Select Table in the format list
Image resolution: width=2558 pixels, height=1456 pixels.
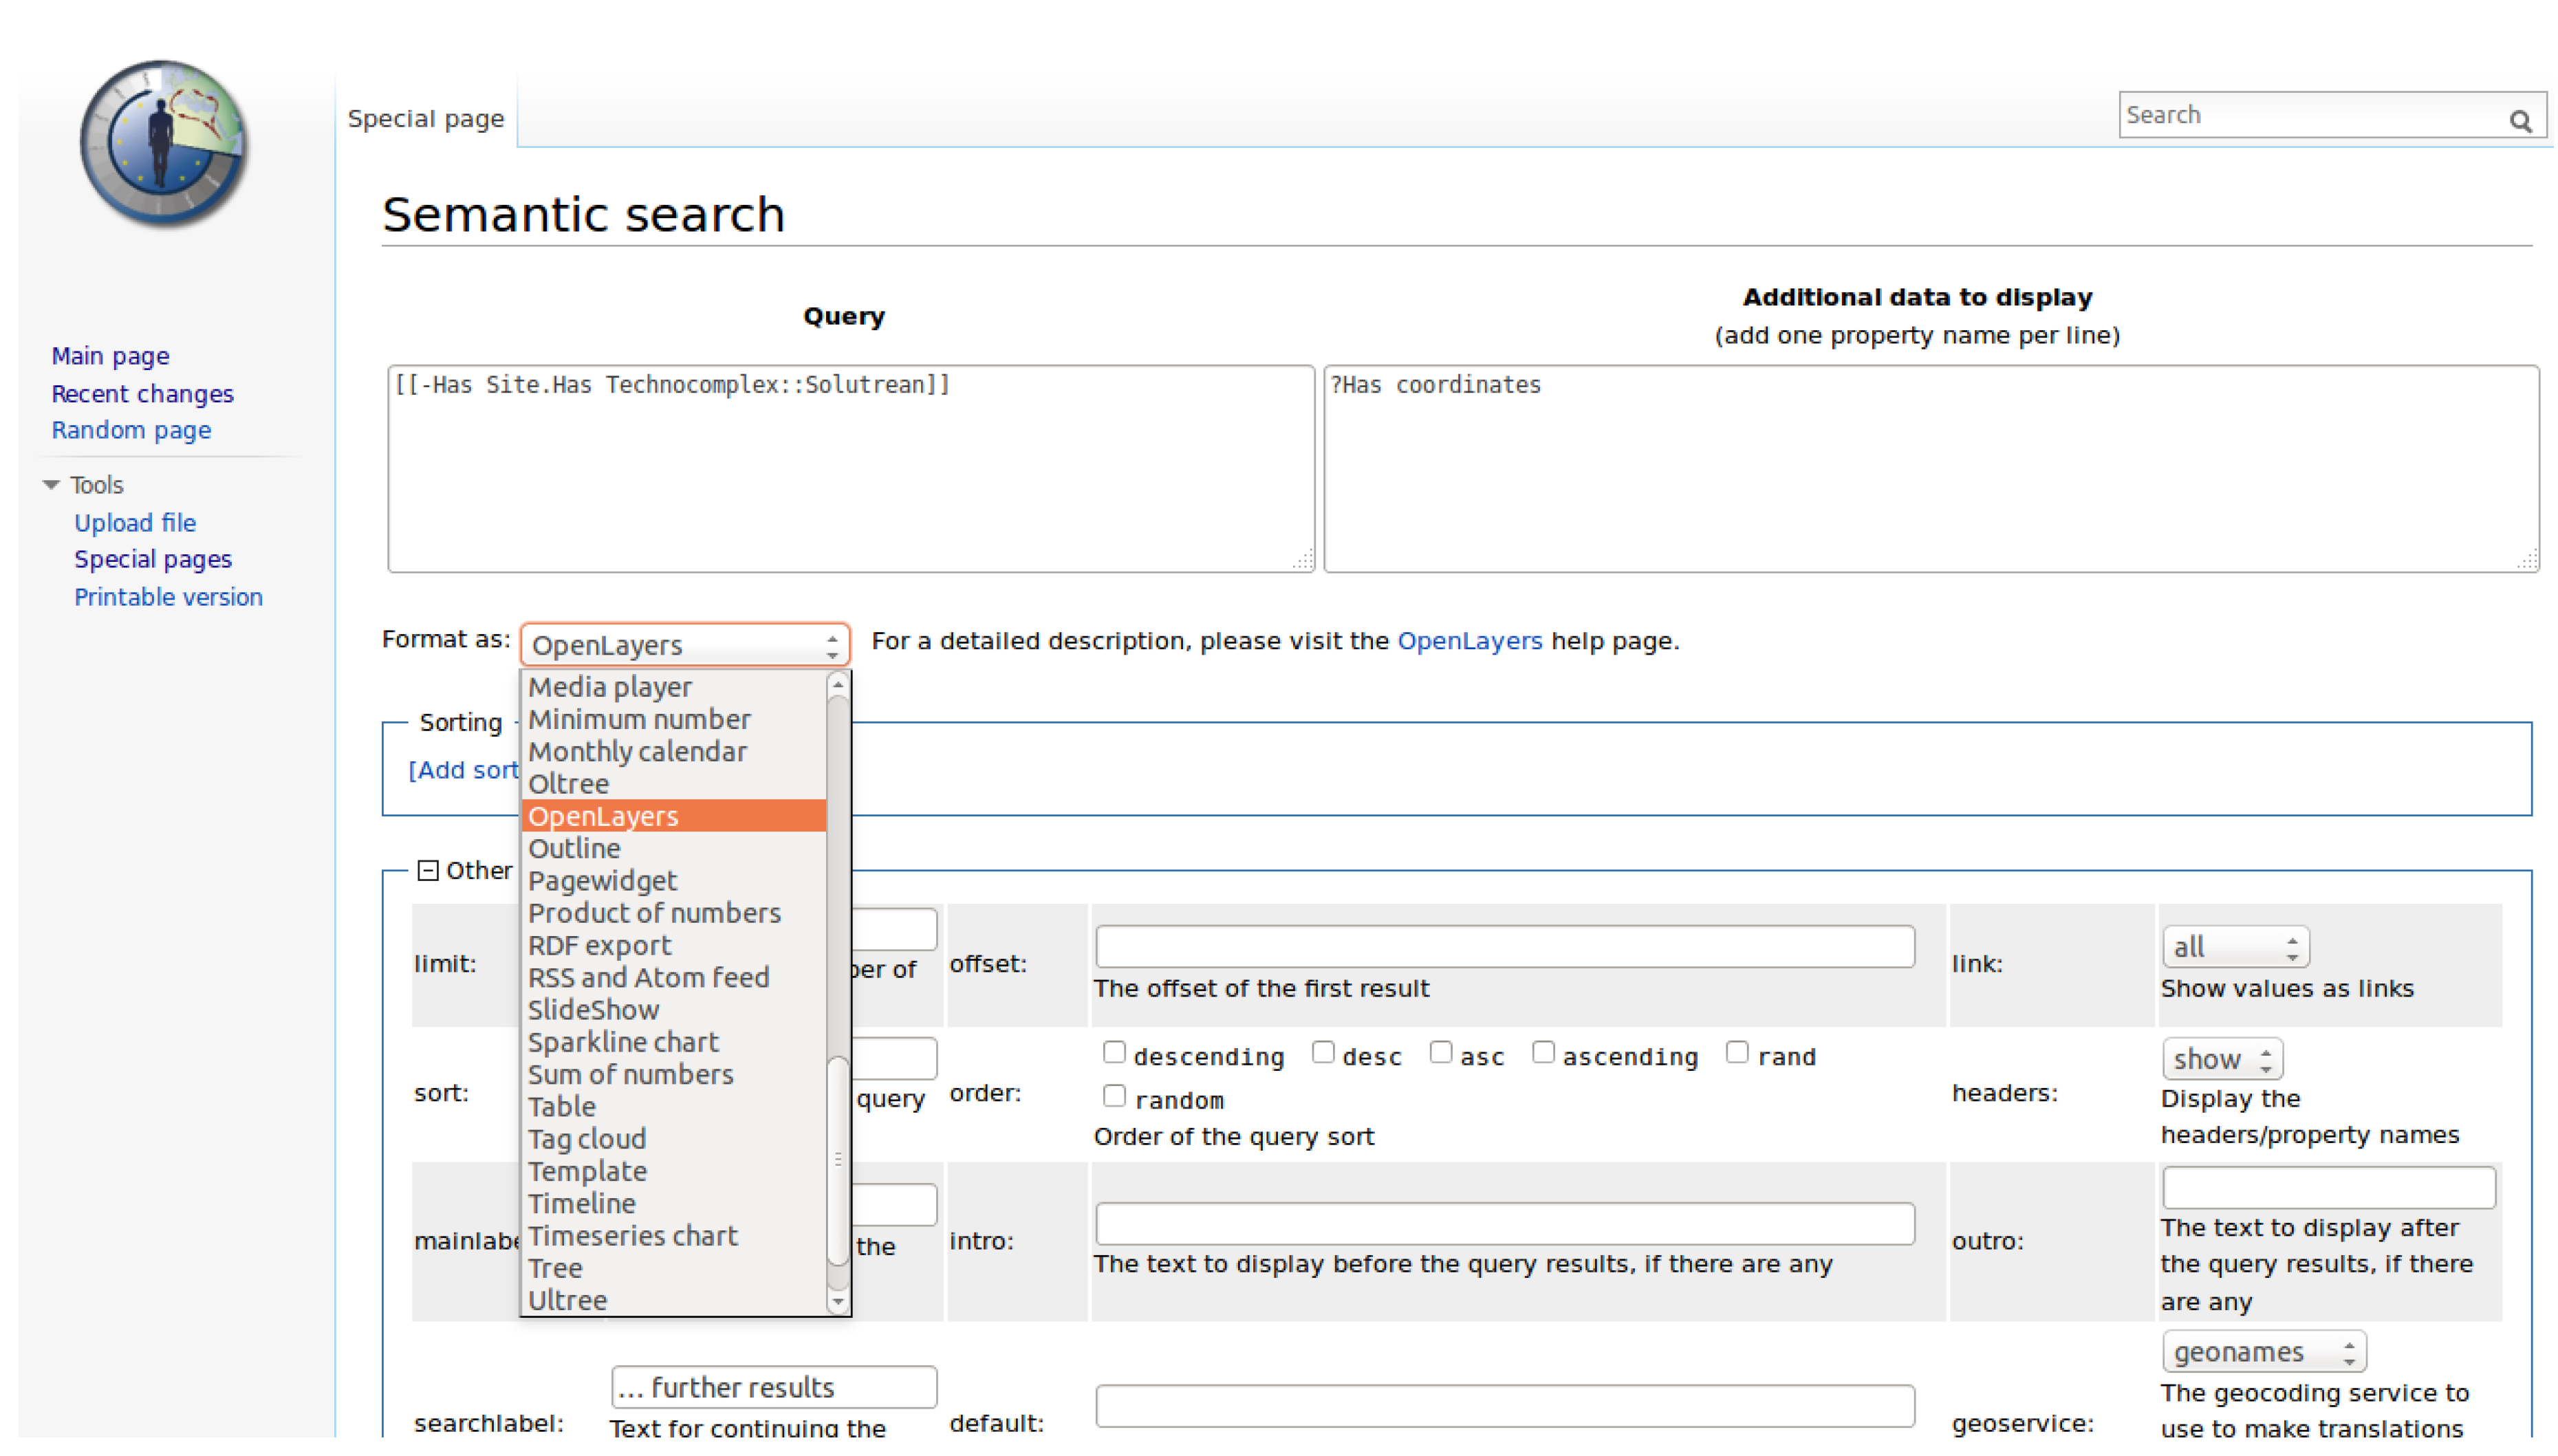click(562, 1106)
